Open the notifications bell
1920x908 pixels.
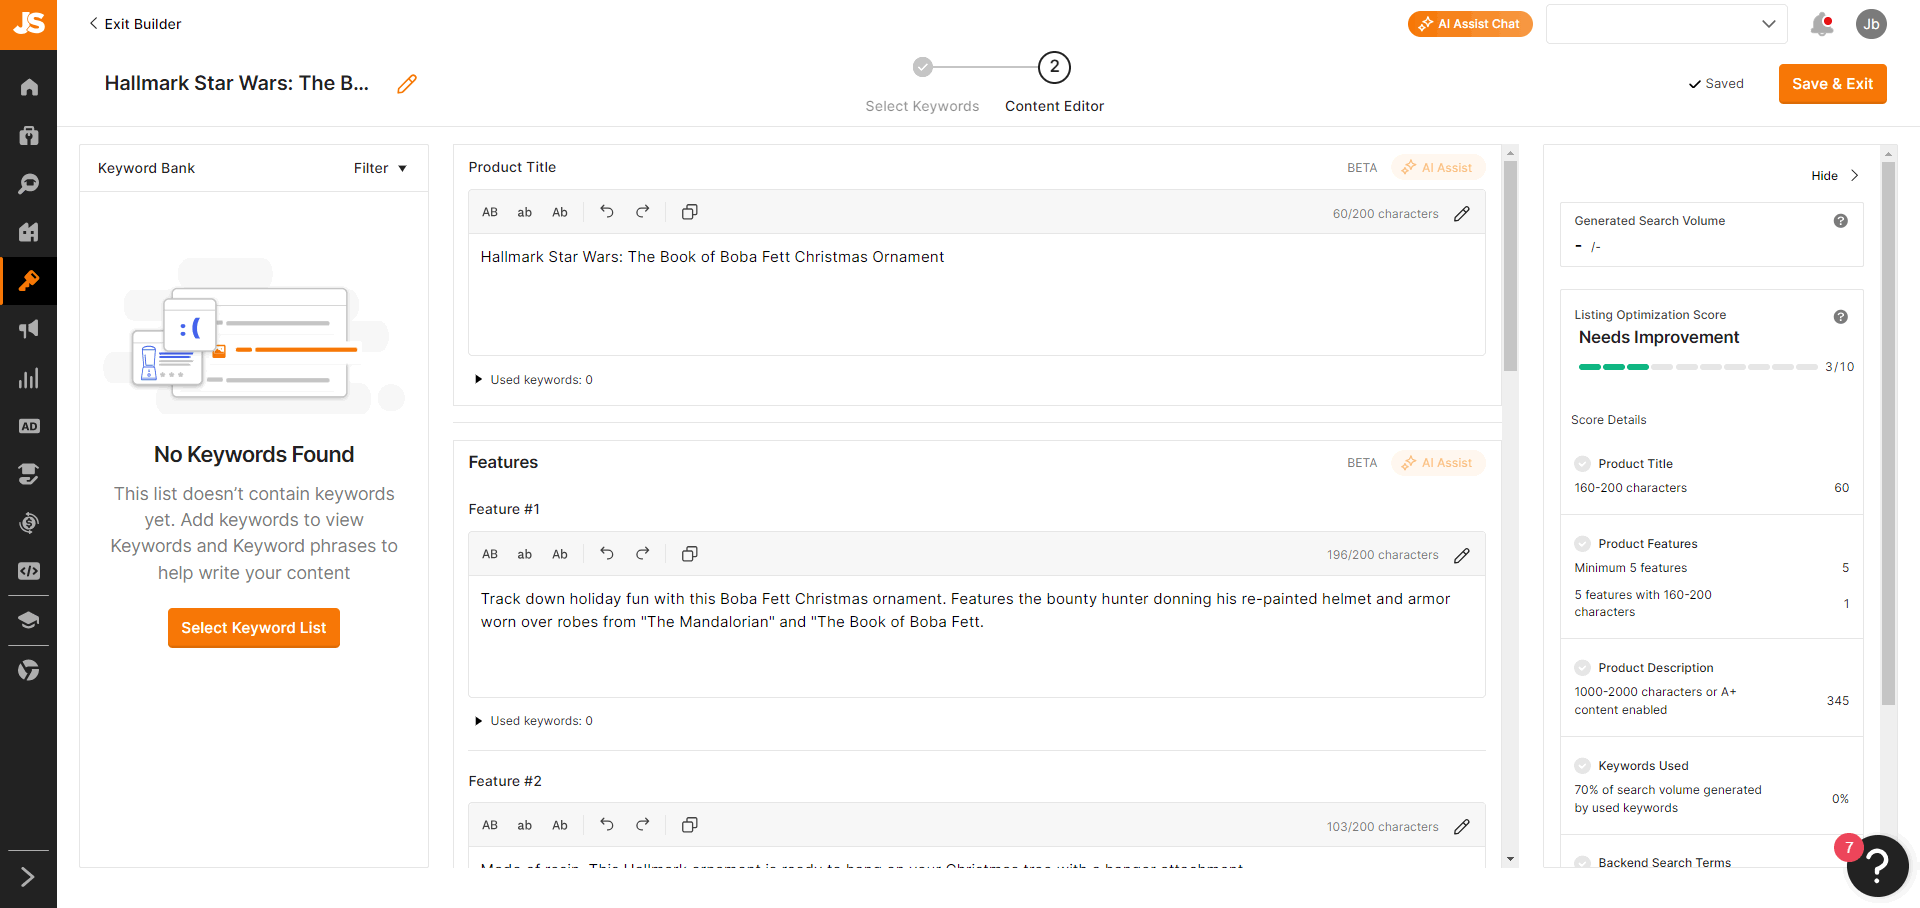(x=1822, y=24)
